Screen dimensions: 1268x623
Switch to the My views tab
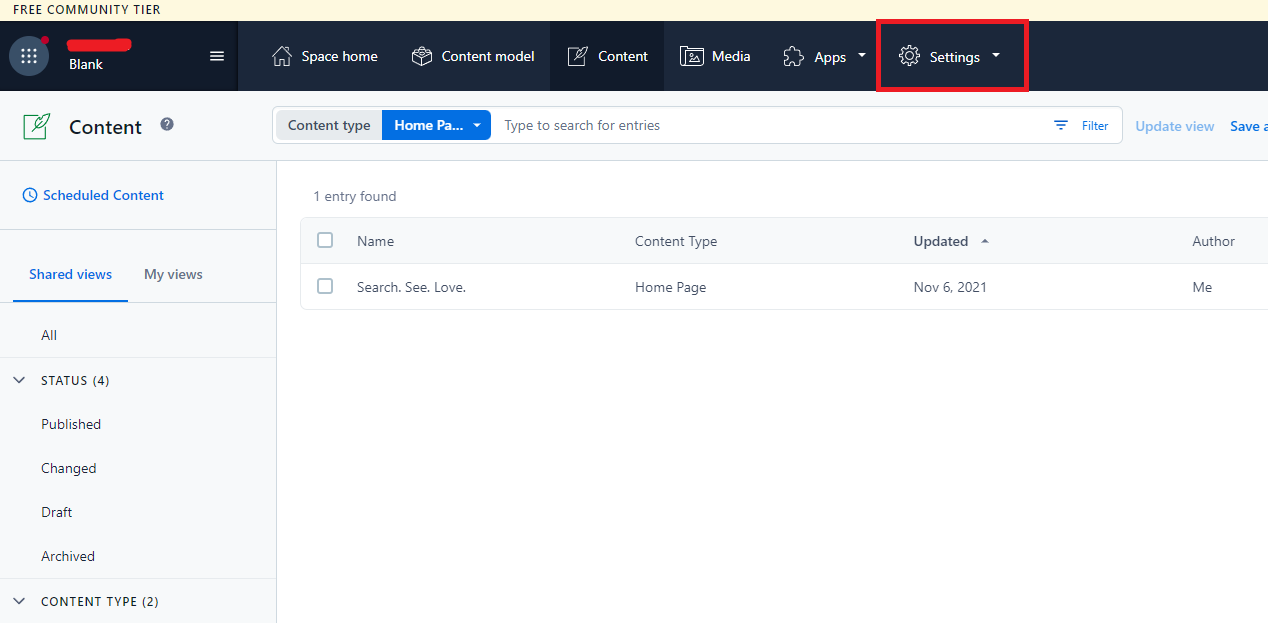[x=173, y=274]
